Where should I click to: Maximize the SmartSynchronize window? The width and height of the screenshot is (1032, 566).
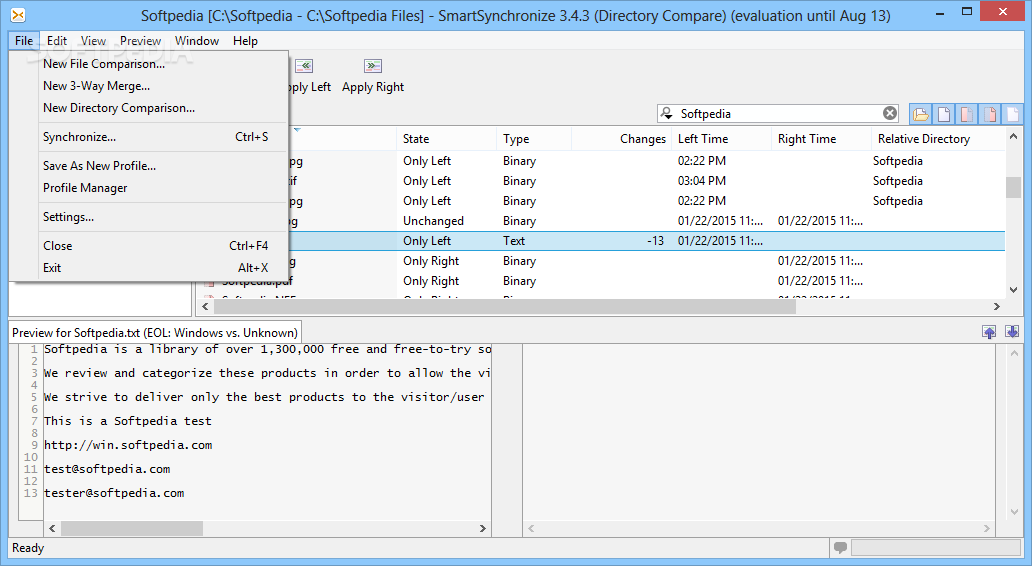tap(966, 13)
